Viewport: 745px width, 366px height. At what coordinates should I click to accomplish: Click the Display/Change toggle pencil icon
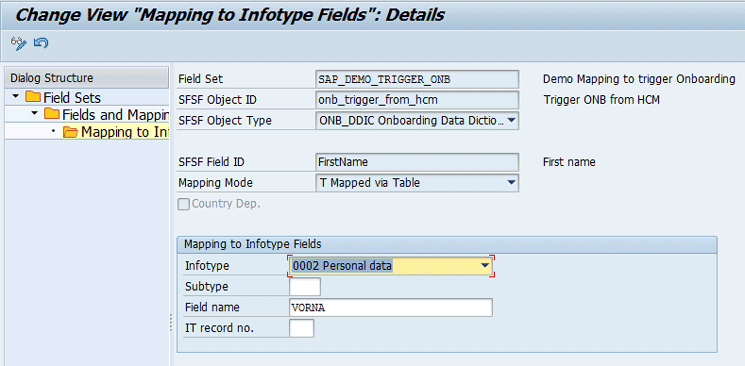click(19, 44)
